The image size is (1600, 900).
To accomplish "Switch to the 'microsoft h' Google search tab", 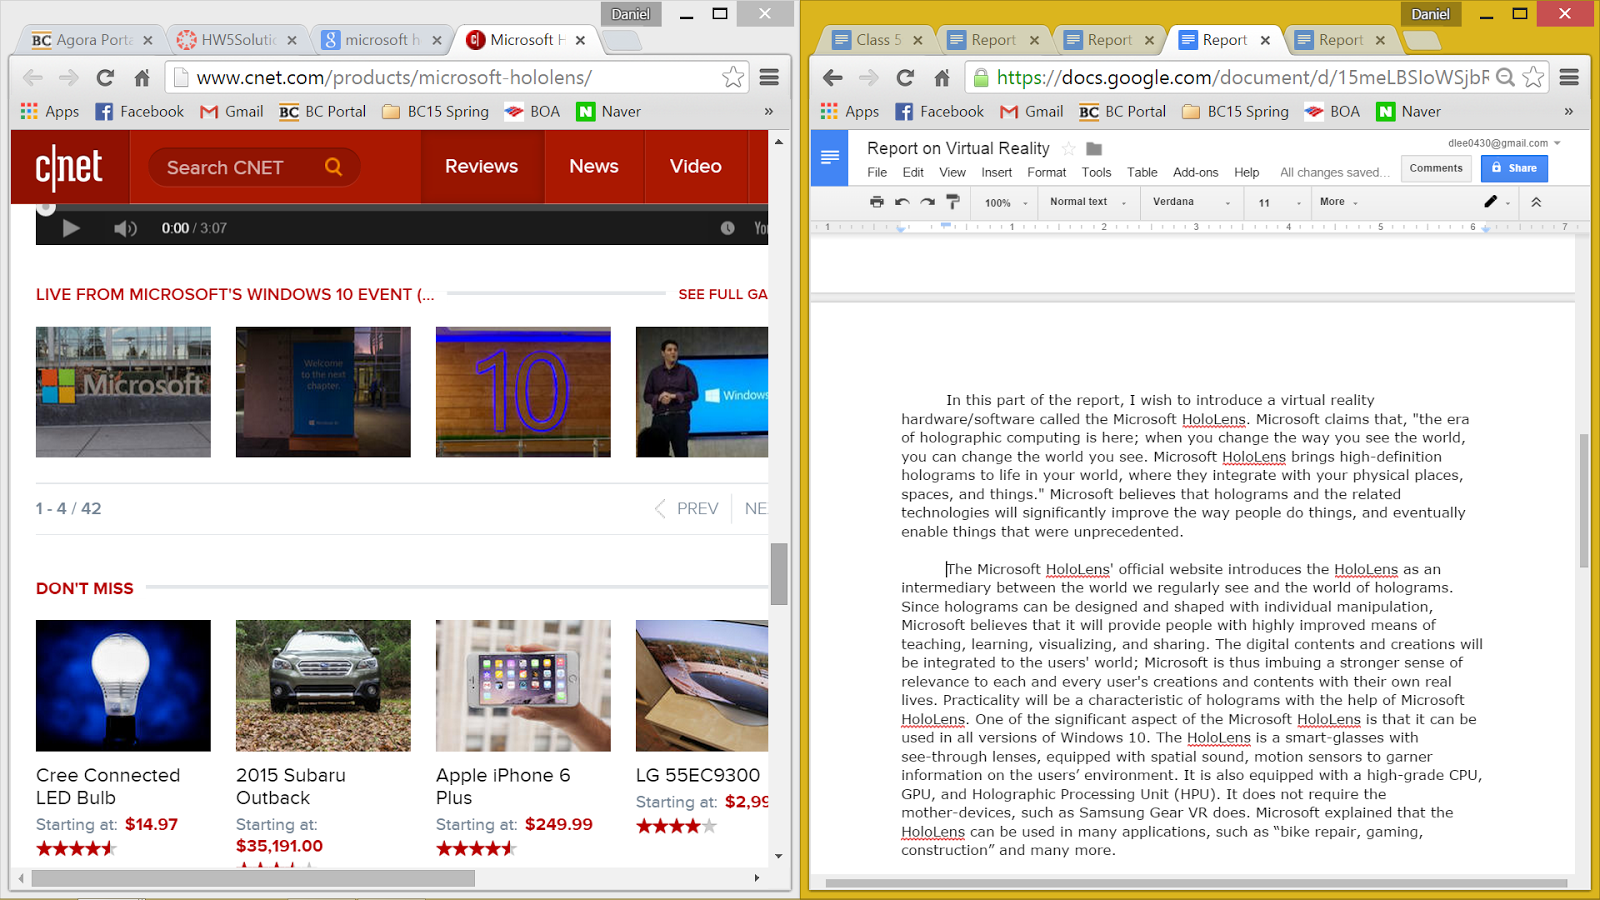I will click(x=380, y=40).
